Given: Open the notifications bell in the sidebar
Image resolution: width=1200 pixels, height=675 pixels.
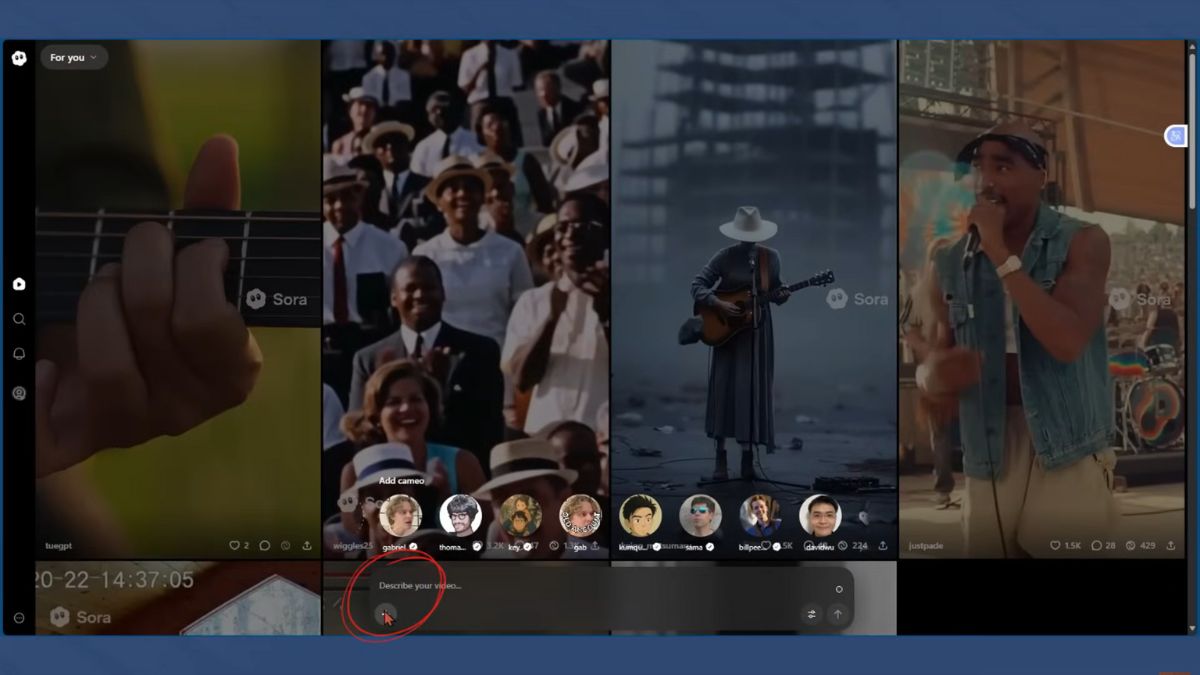Looking at the screenshot, I should pos(19,354).
